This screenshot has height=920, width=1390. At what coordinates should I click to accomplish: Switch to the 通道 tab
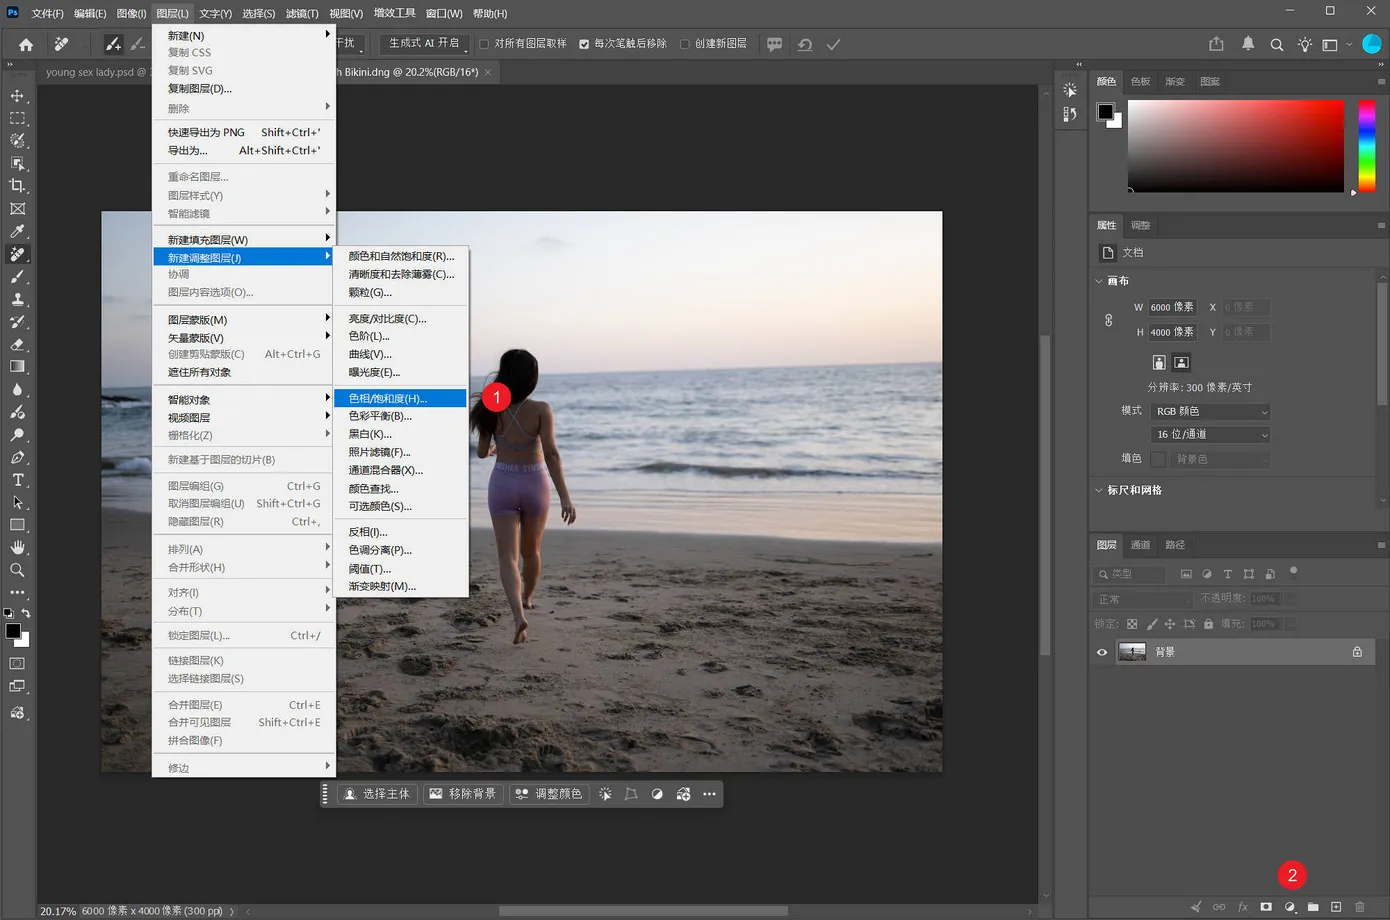point(1140,545)
